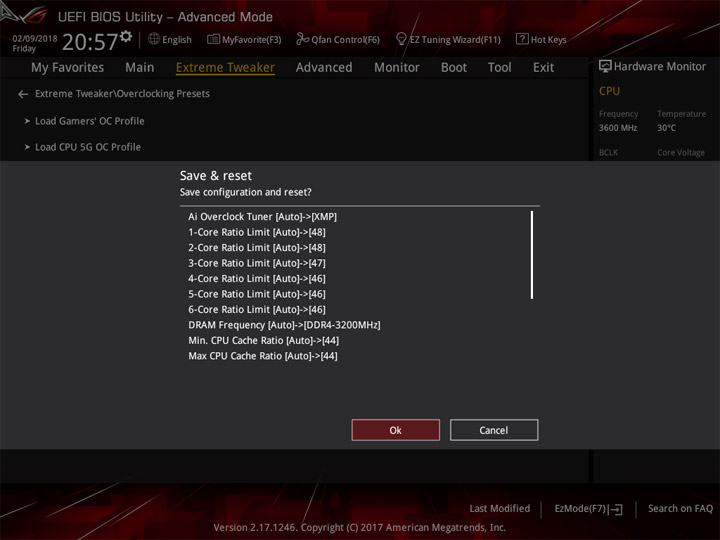The image size is (720, 540).
Task: Click the Save & reset dialog title
Action: [x=216, y=175]
